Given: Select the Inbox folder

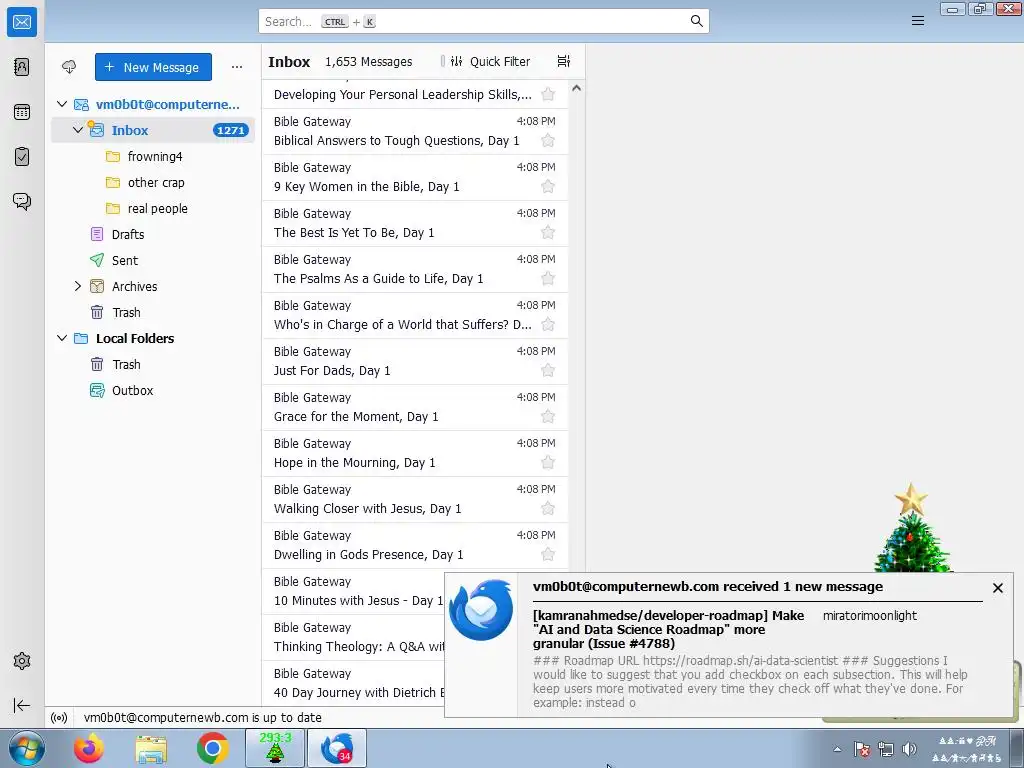Looking at the screenshot, I should (x=153, y=130).
